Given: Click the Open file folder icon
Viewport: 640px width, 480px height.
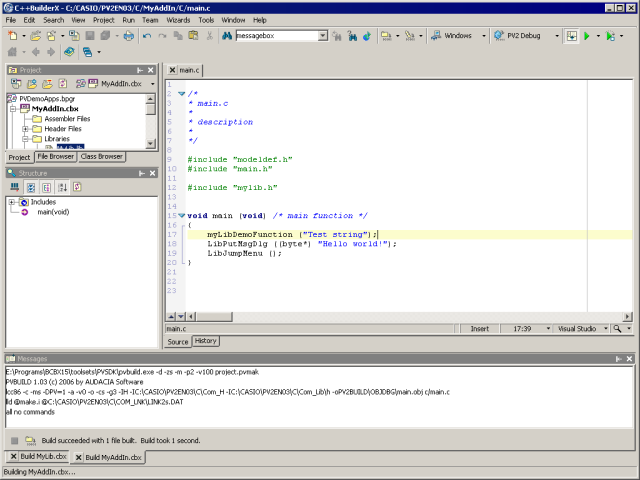Looking at the screenshot, I should (x=36, y=36).
